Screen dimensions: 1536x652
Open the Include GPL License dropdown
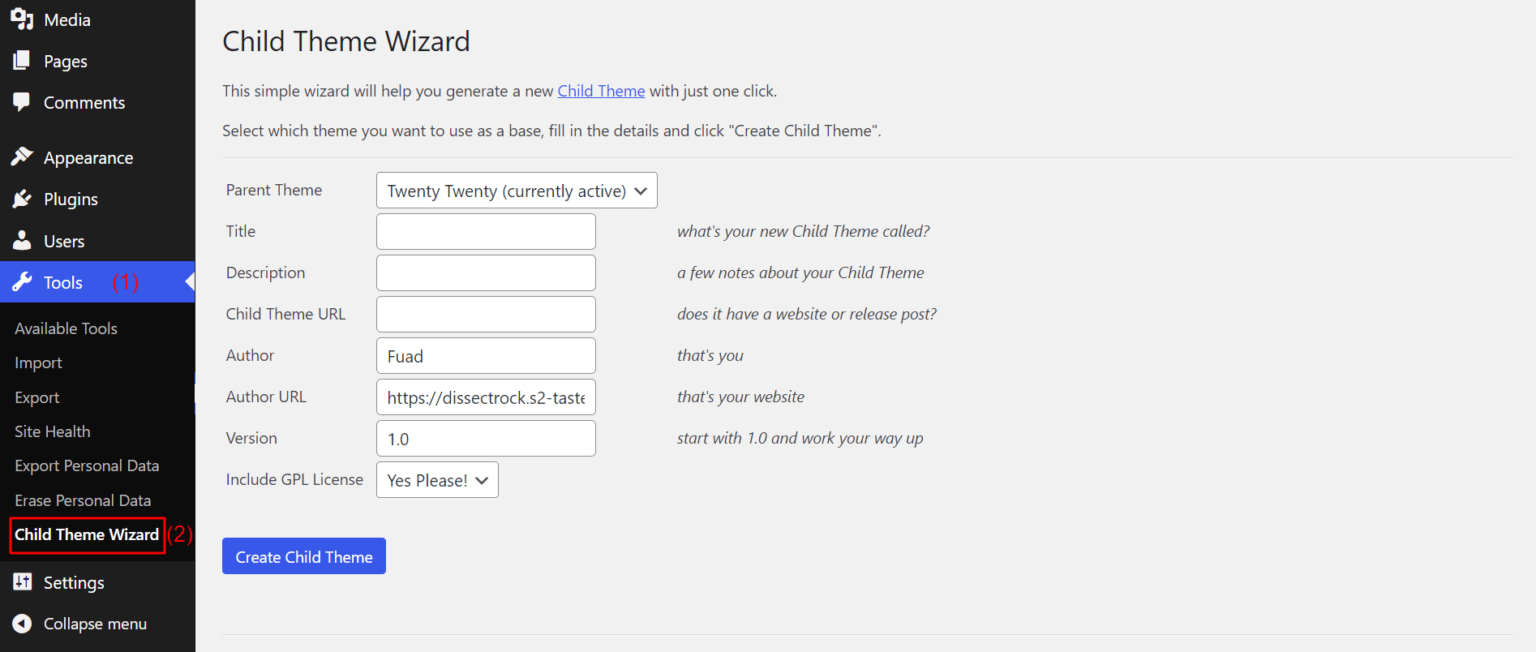coord(437,479)
